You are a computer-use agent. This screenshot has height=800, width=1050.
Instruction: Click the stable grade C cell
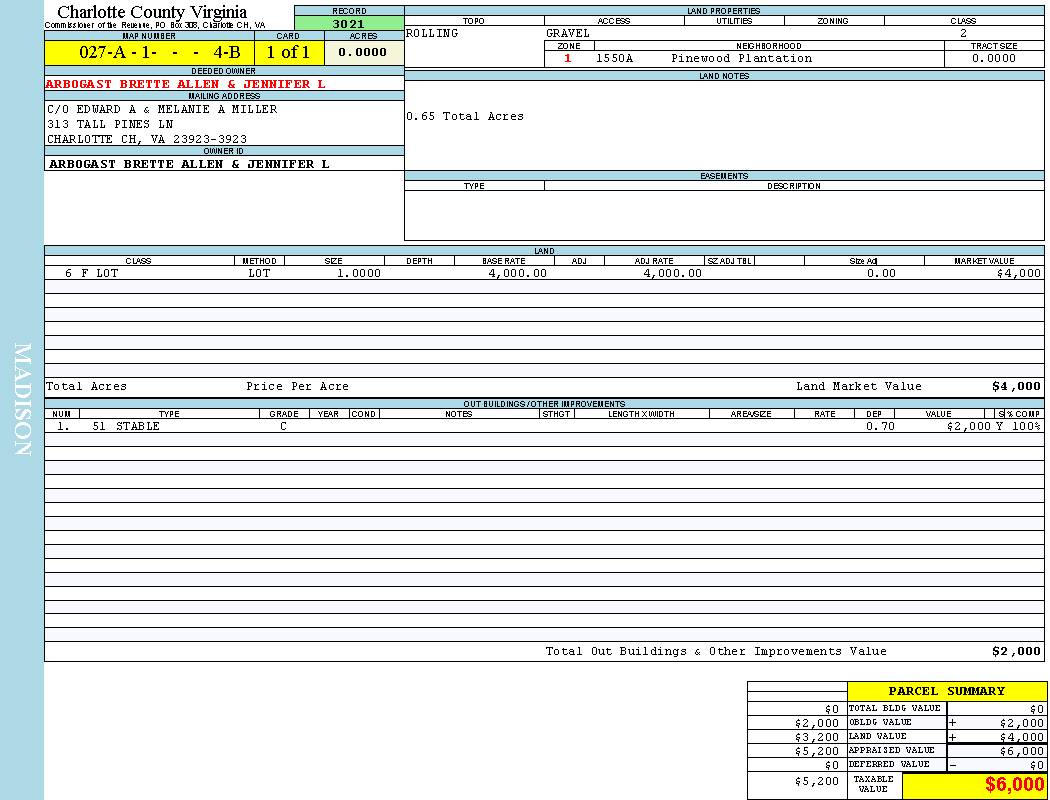[284, 427]
